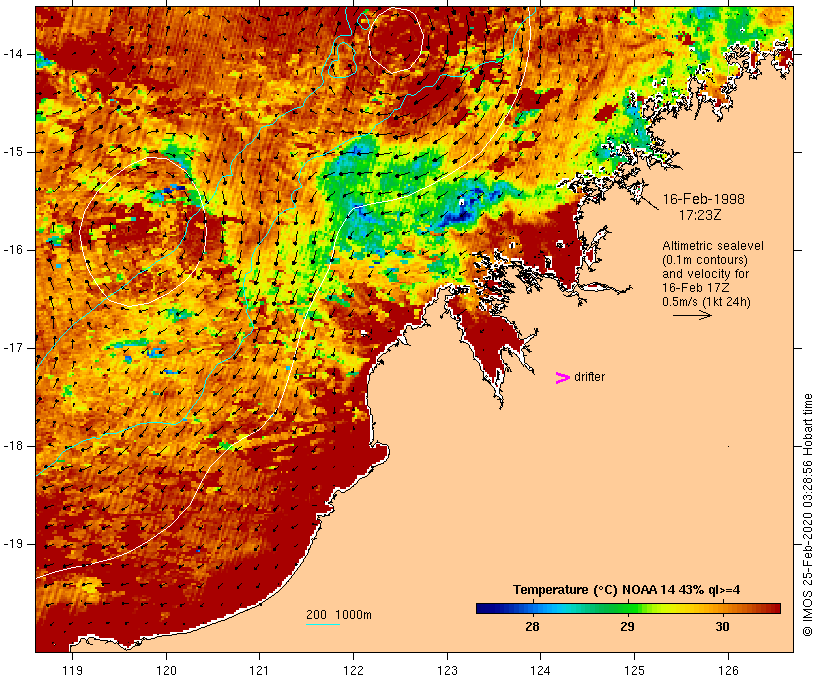The height and width of the screenshot is (680, 820).
Task: Click the cyan 200m depth contour legend line
Action: pos(323,624)
